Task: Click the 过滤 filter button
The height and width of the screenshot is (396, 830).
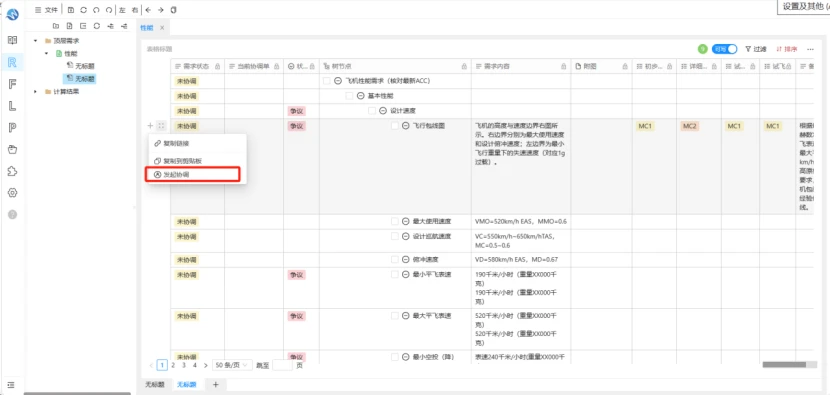Action: point(756,49)
